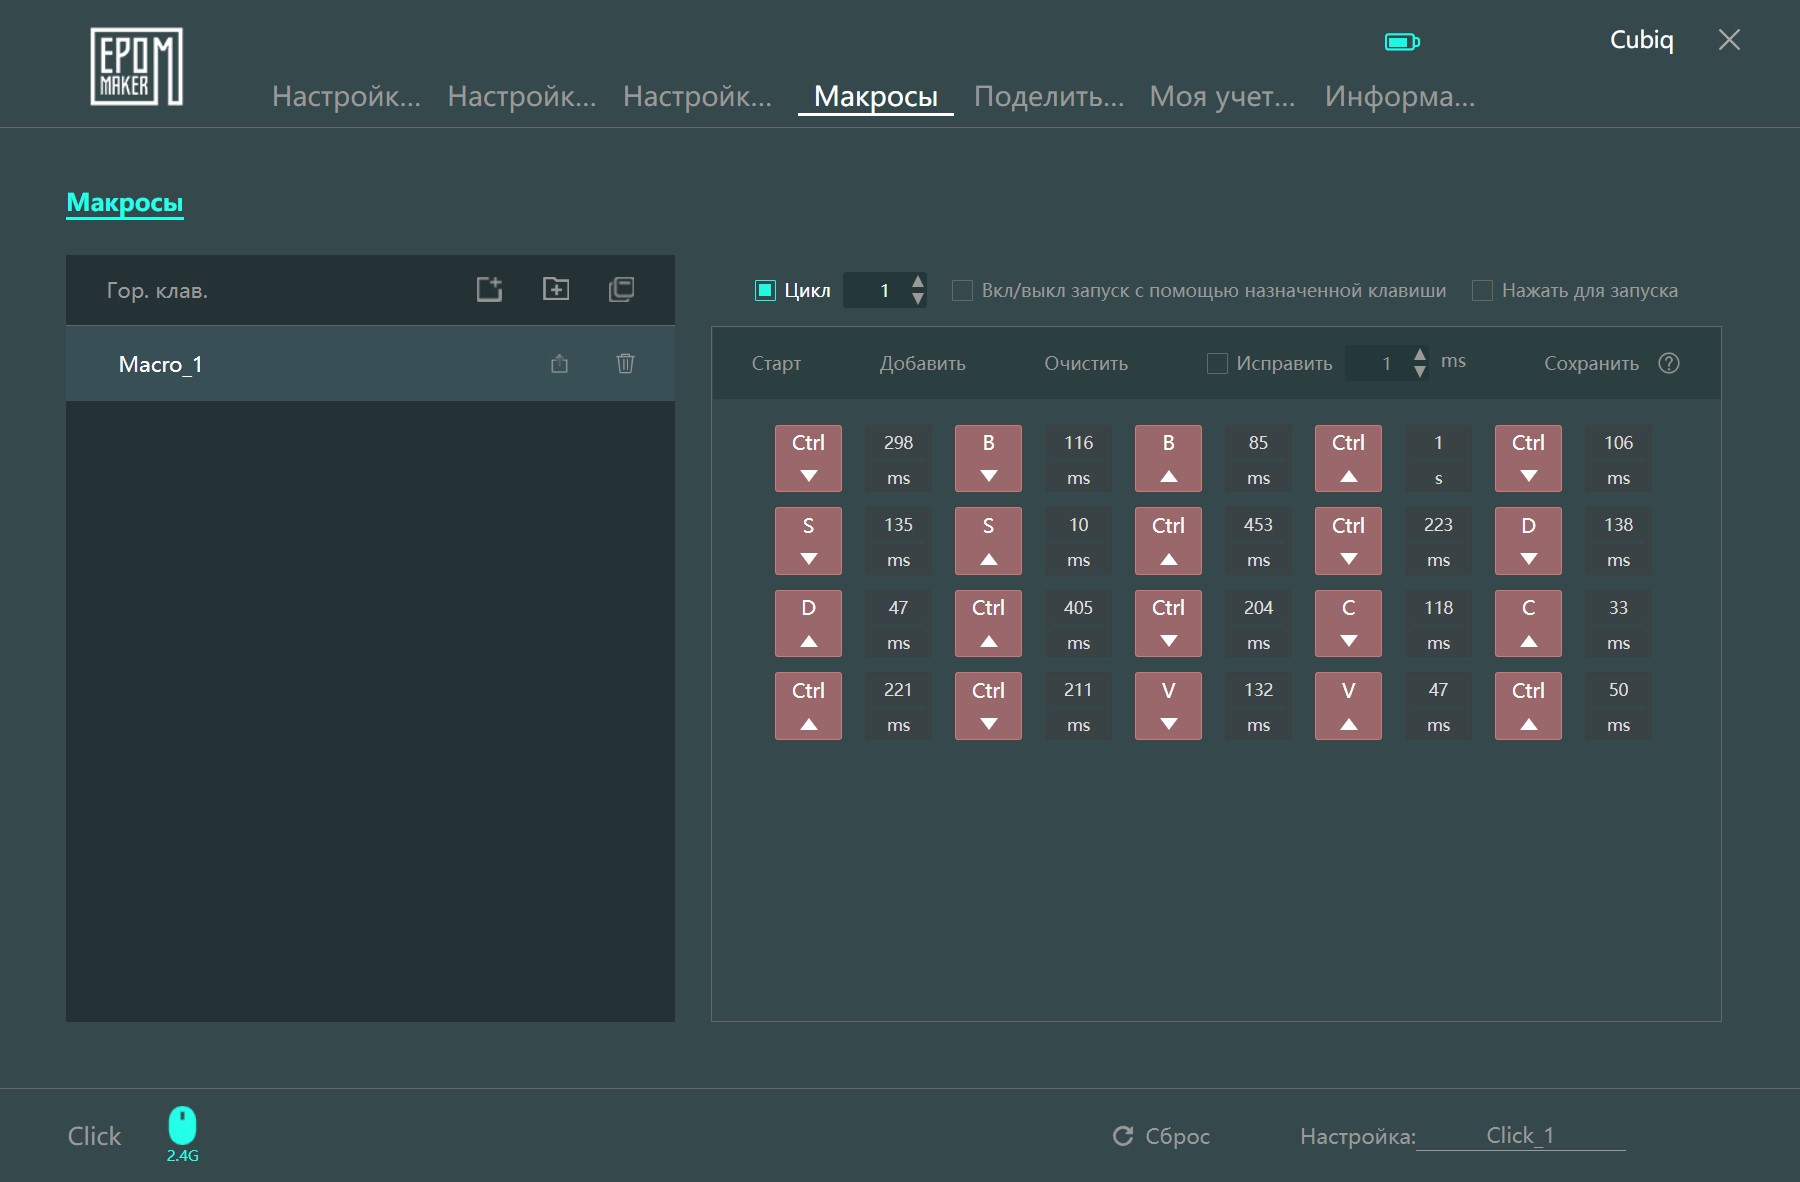Screen dimensions: 1800x1182
Task: Click the 132 ms delay tile
Action: [1258, 706]
